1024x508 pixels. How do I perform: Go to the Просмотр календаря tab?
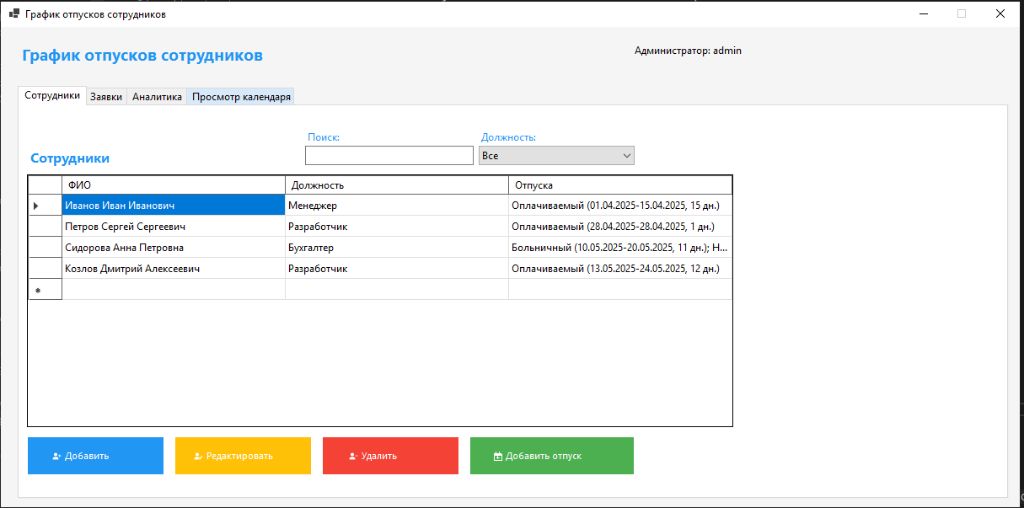(x=241, y=97)
